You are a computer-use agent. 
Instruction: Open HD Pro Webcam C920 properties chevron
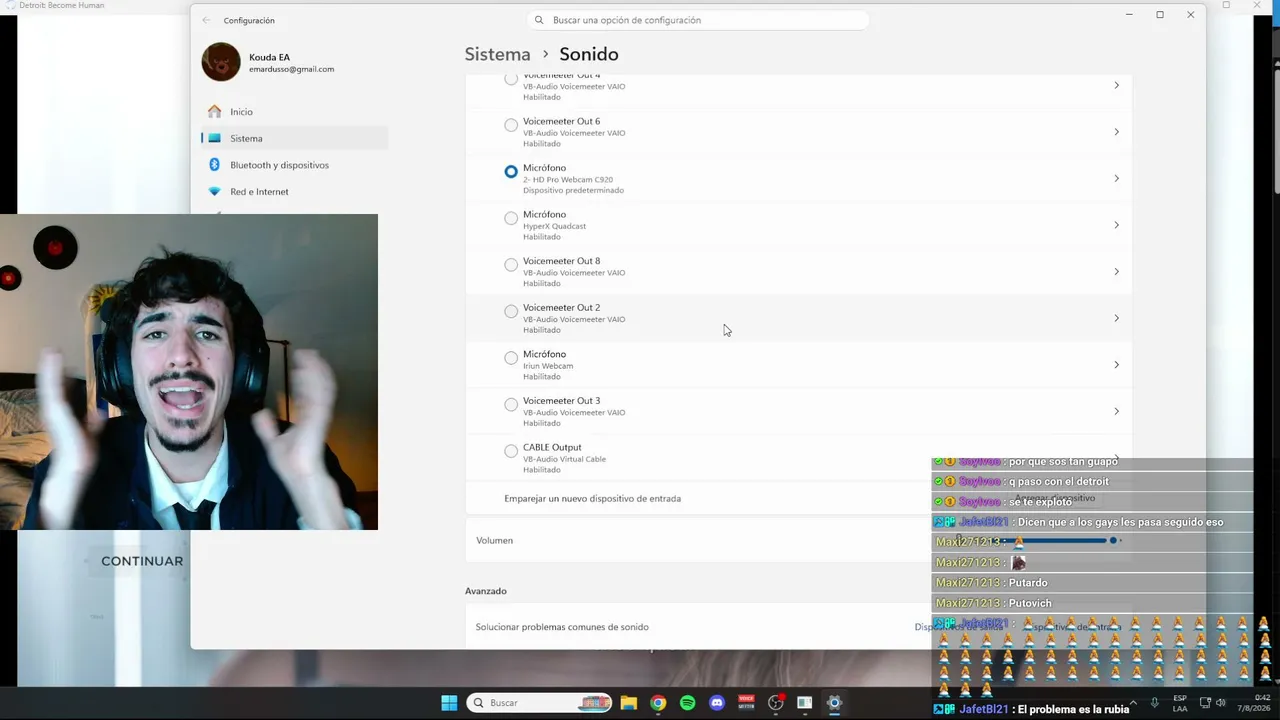(x=1116, y=178)
